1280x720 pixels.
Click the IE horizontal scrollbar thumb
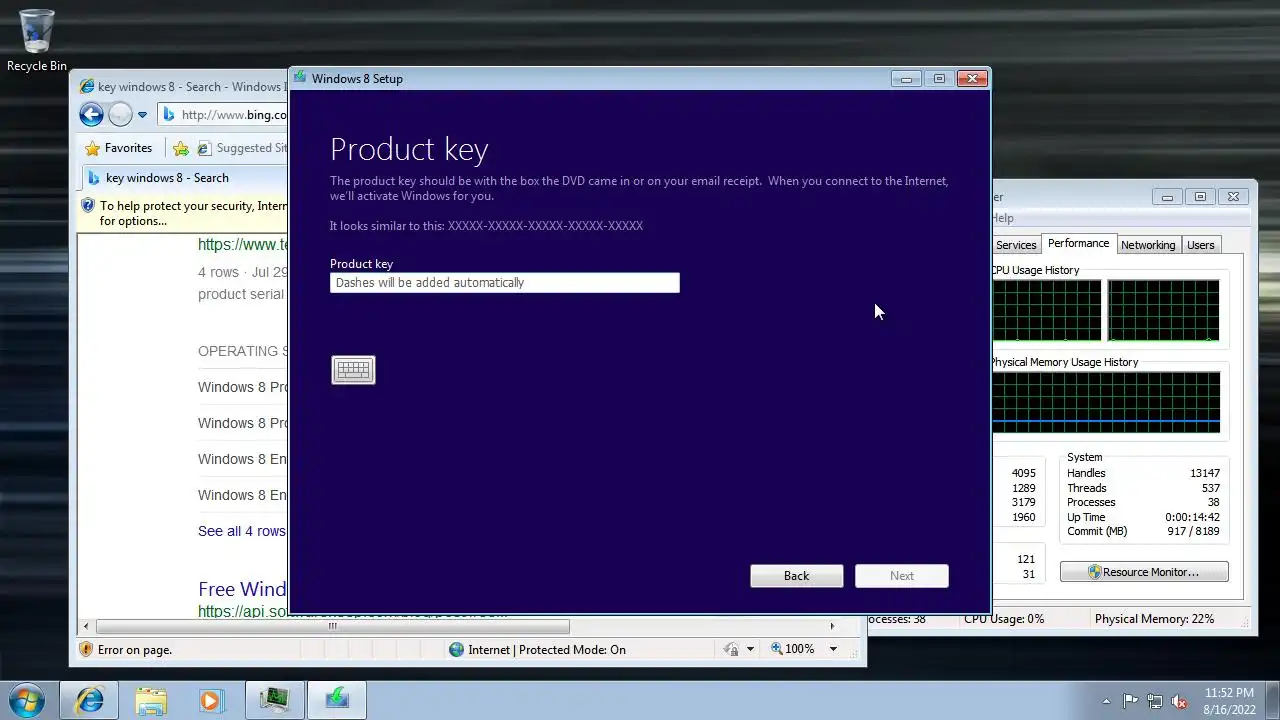332,627
